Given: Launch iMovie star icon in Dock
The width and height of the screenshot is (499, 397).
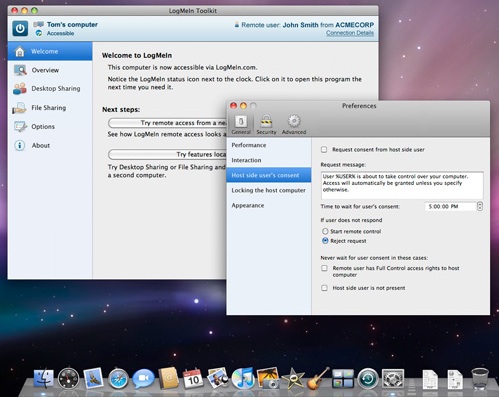Looking at the screenshot, I should (293, 379).
